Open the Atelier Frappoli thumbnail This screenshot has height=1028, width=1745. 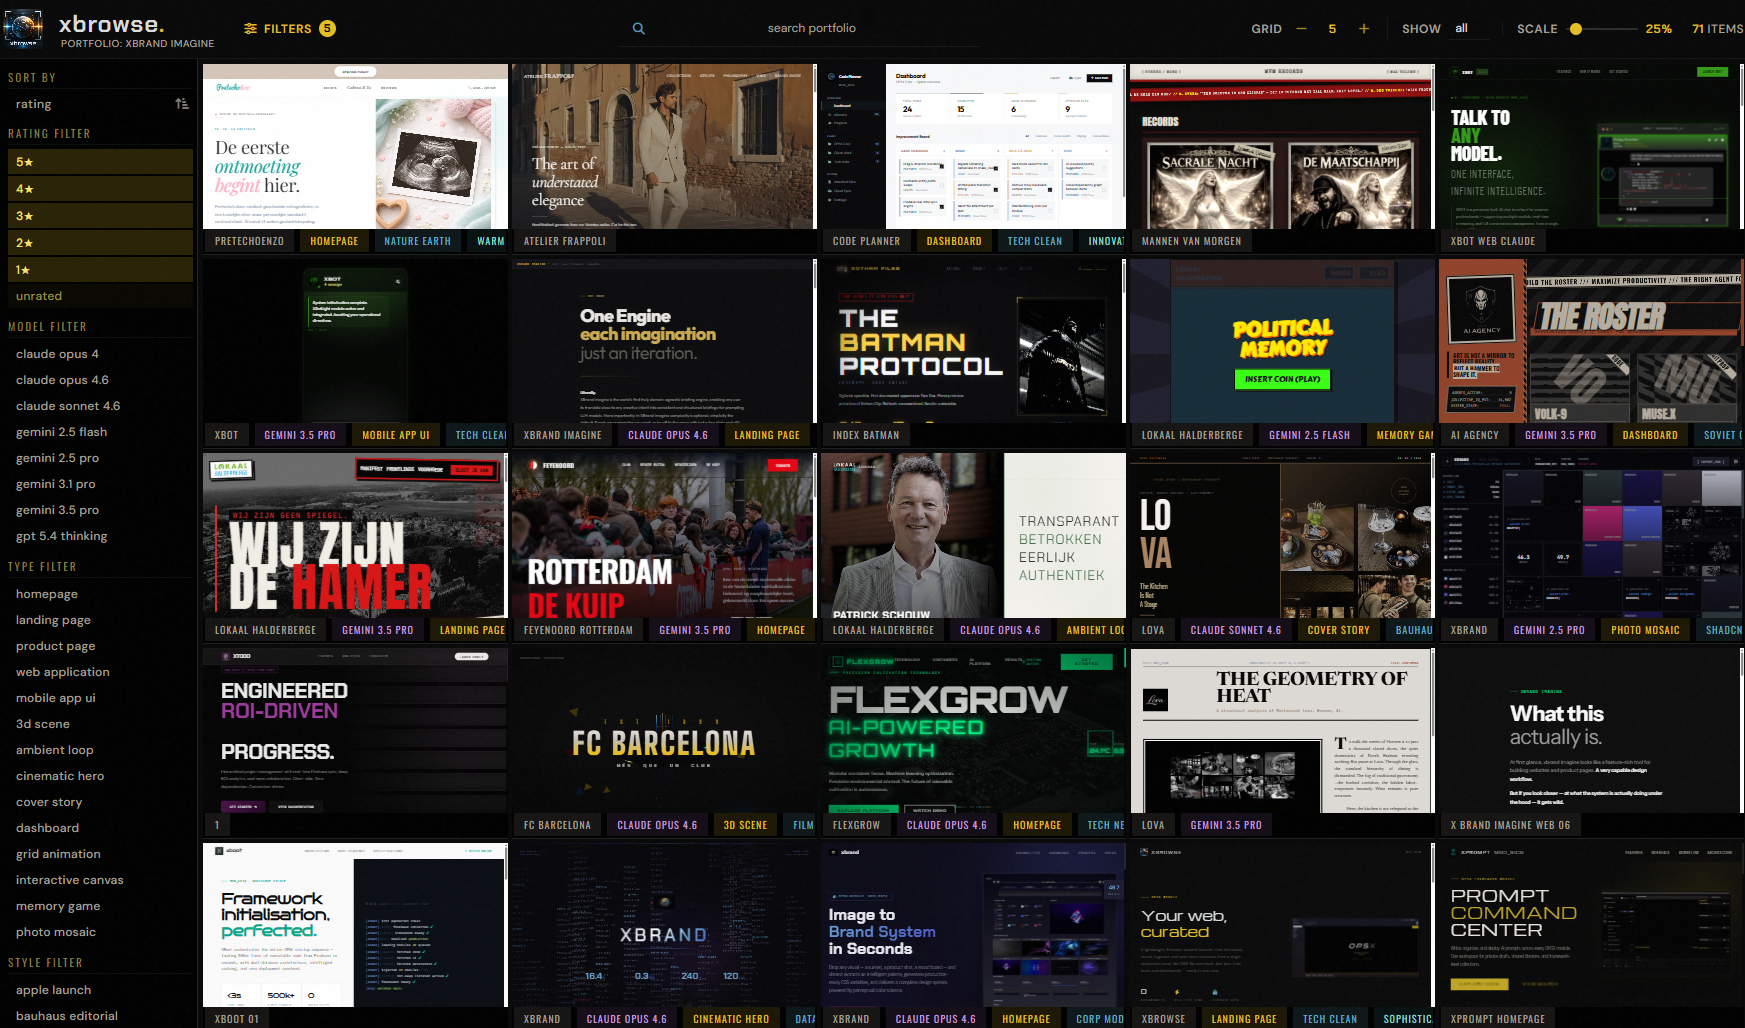(664, 147)
